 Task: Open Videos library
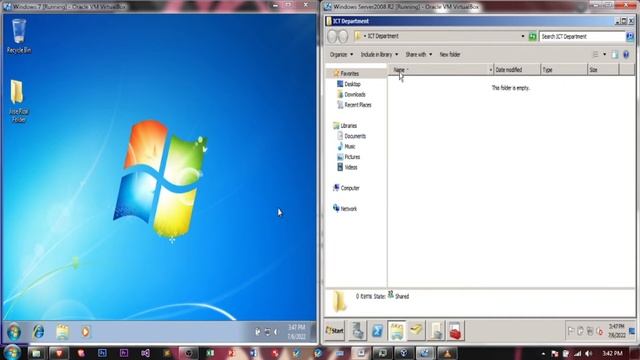click(347, 167)
